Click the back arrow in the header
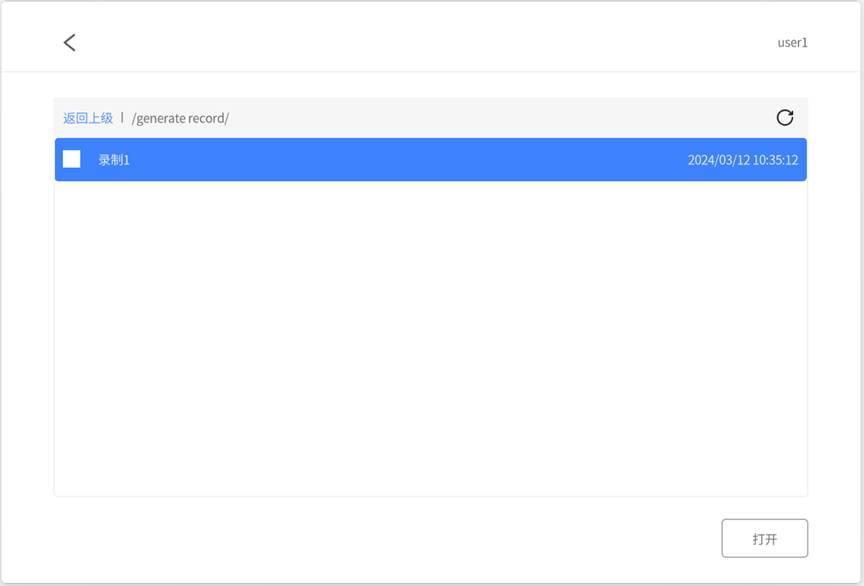Viewport: 864px width, 586px height. tap(69, 42)
